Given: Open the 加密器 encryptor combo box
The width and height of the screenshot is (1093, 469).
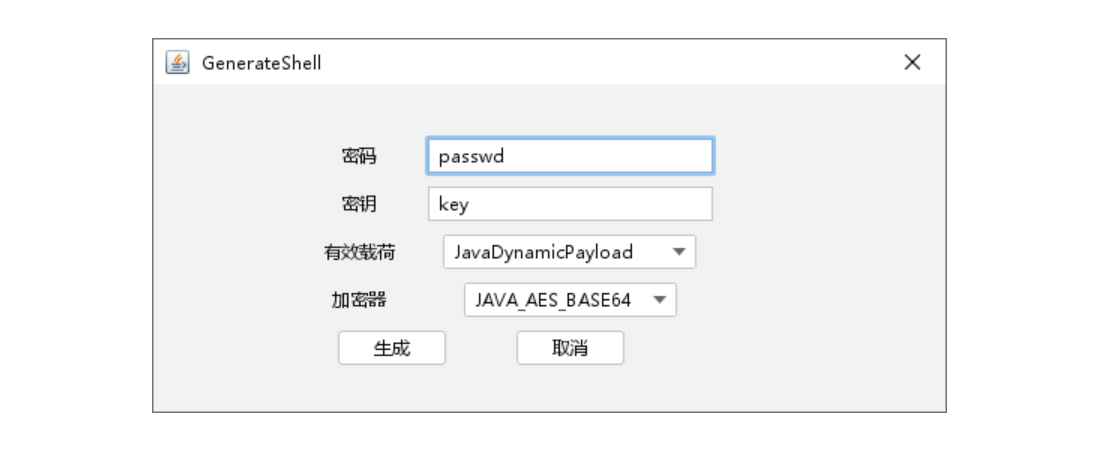Looking at the screenshot, I should pyautogui.click(x=569, y=300).
